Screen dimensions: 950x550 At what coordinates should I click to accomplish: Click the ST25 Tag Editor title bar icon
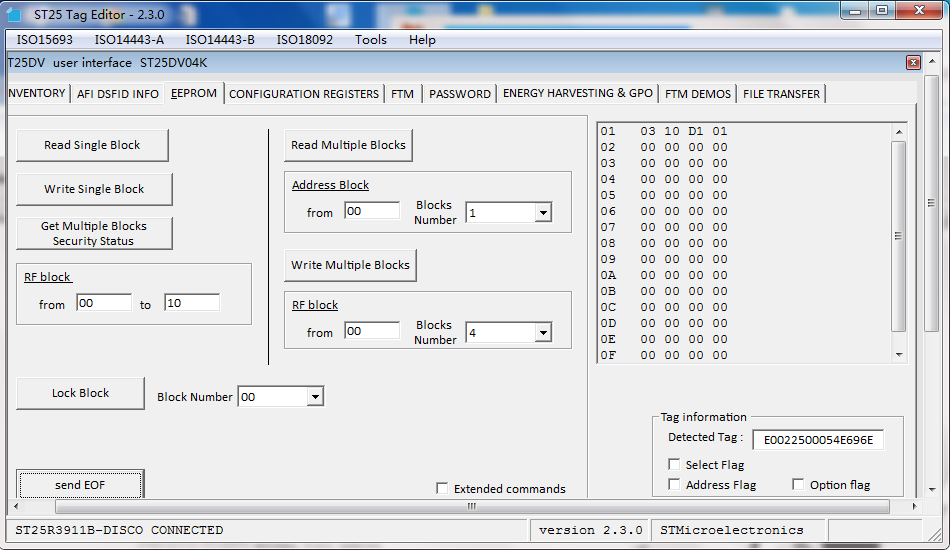pyautogui.click(x=13, y=14)
